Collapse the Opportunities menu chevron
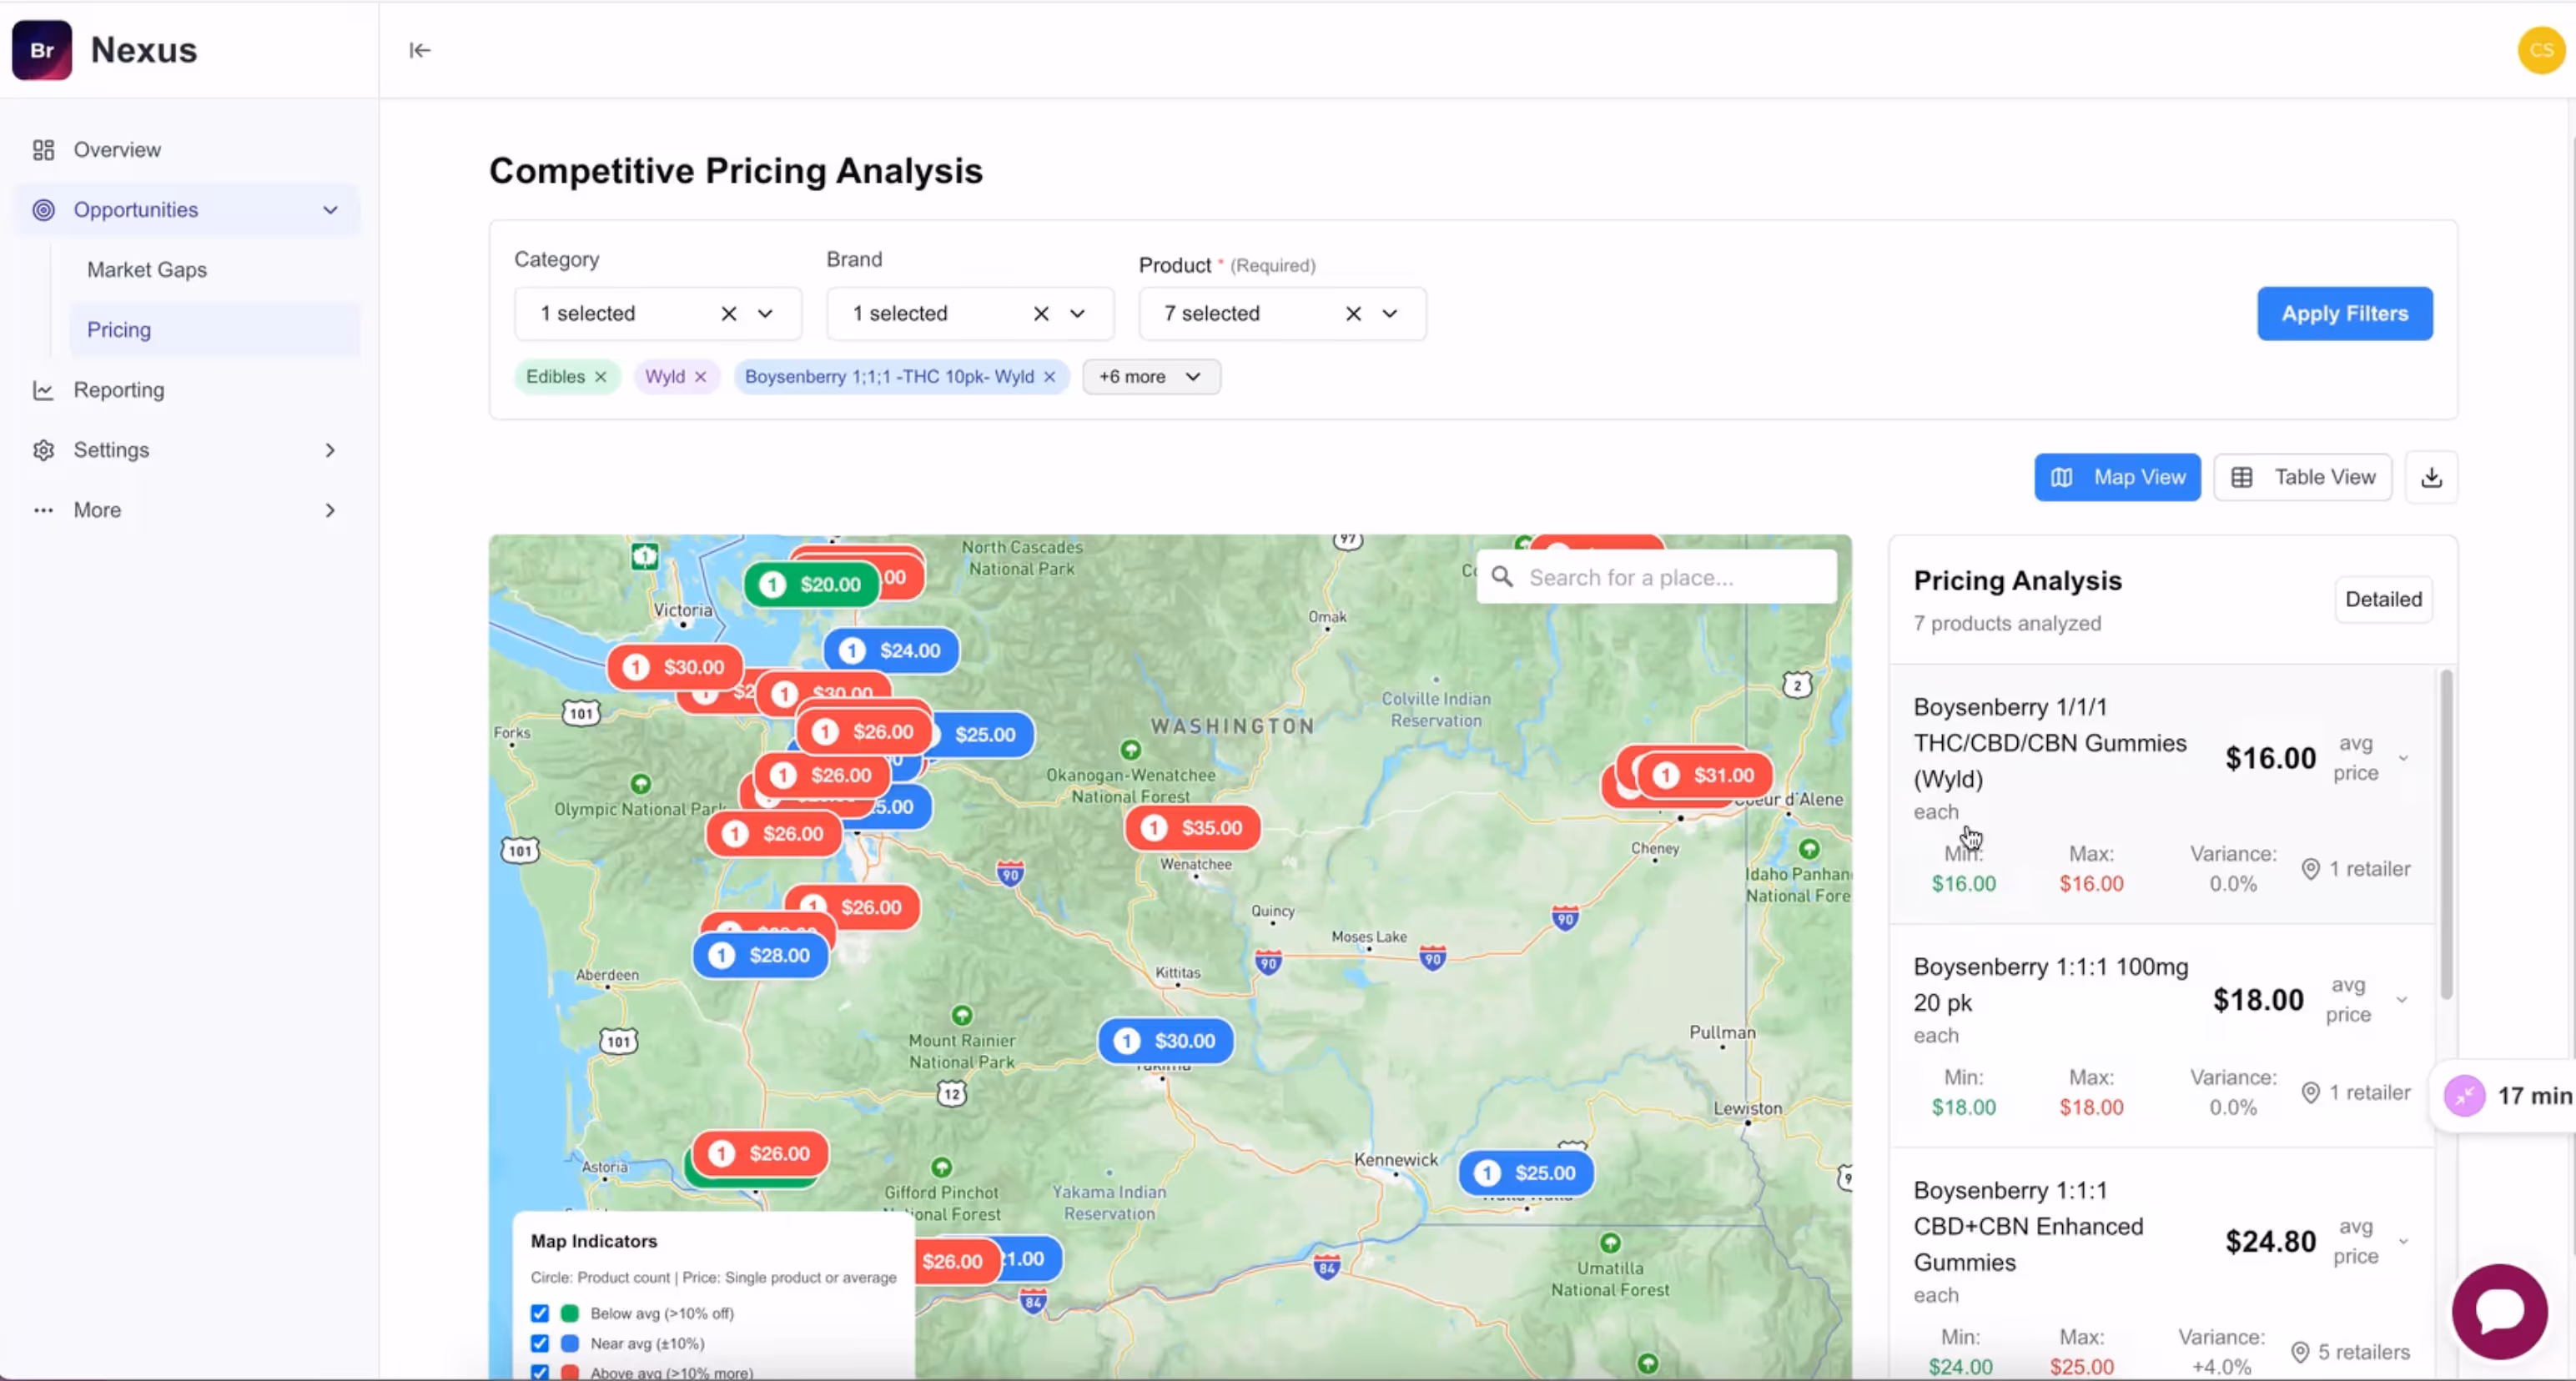This screenshot has width=2576, height=1381. 330,210
